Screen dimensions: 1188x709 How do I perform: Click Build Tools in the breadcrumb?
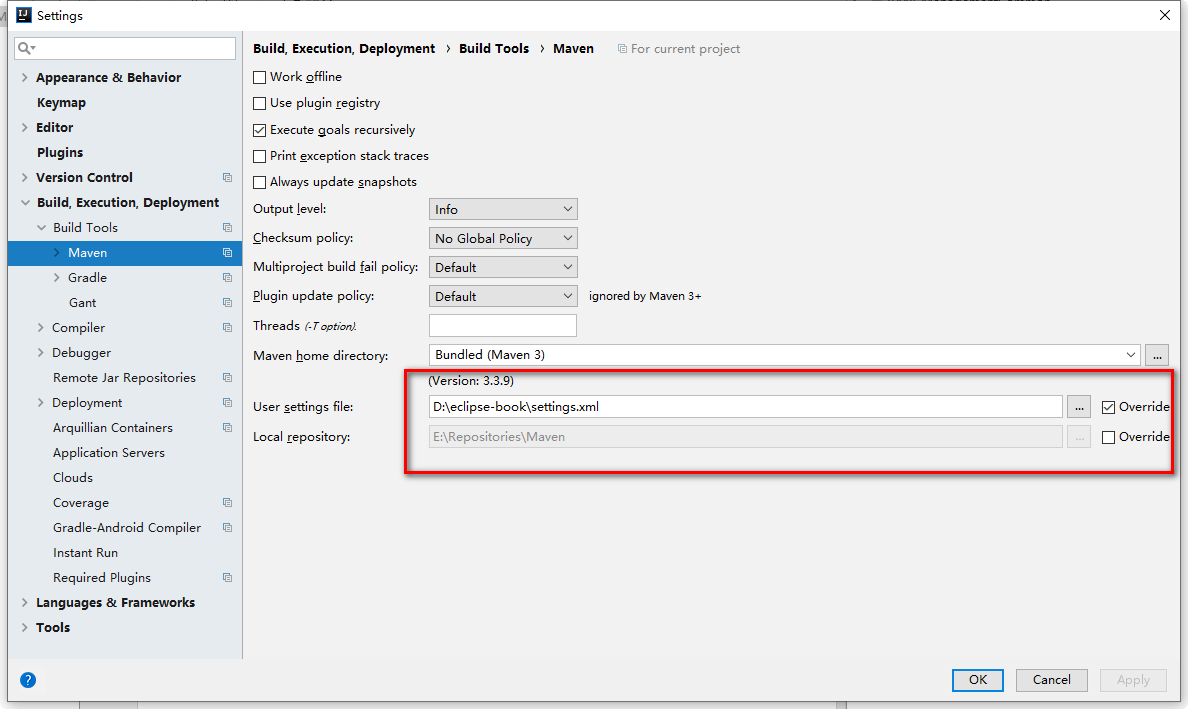pos(494,48)
